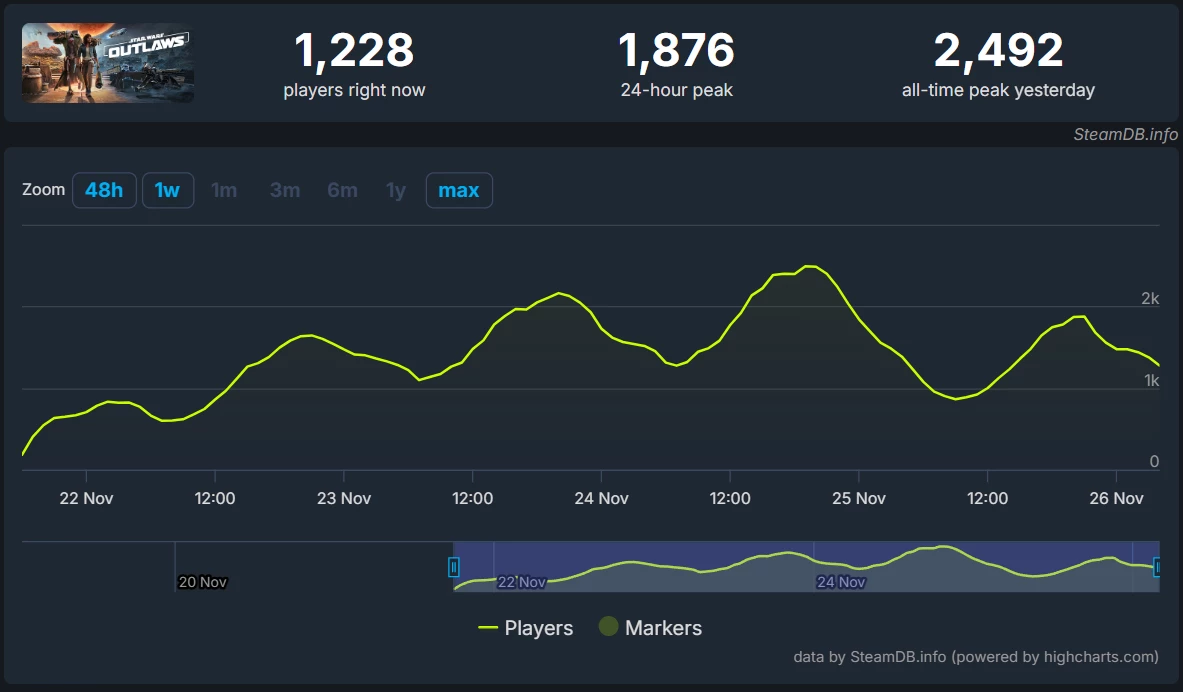This screenshot has height=692, width=1183.
Task: Toggle the Markers series in legend
Action: (650, 628)
